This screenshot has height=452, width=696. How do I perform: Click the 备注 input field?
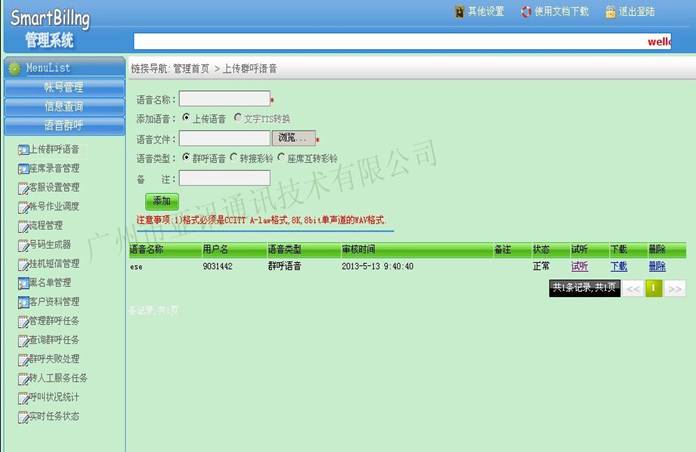pyautogui.click(x=225, y=178)
